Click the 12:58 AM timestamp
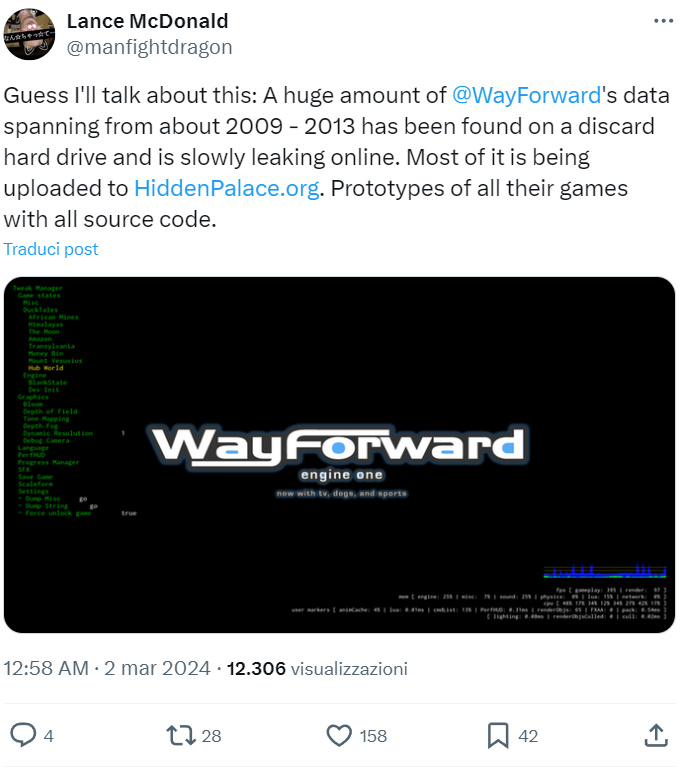 coord(46,668)
